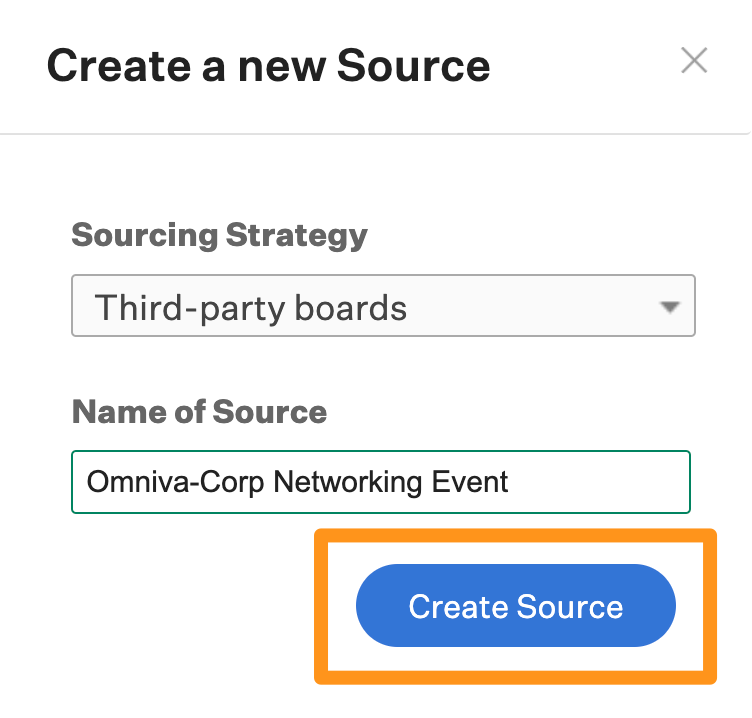Screen dimensions: 752x718
Task: Select the 'Third-party boards' dropdown value
Action: 251,307
